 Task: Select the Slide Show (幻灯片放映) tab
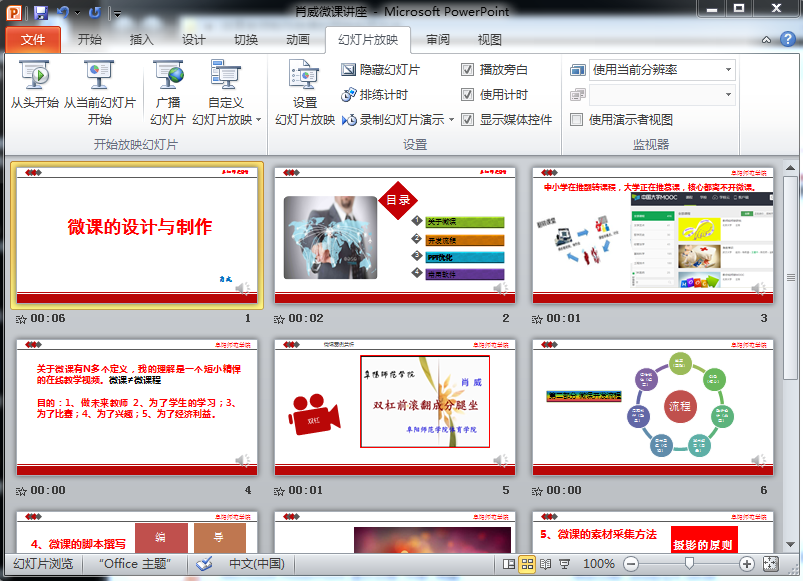click(368, 39)
